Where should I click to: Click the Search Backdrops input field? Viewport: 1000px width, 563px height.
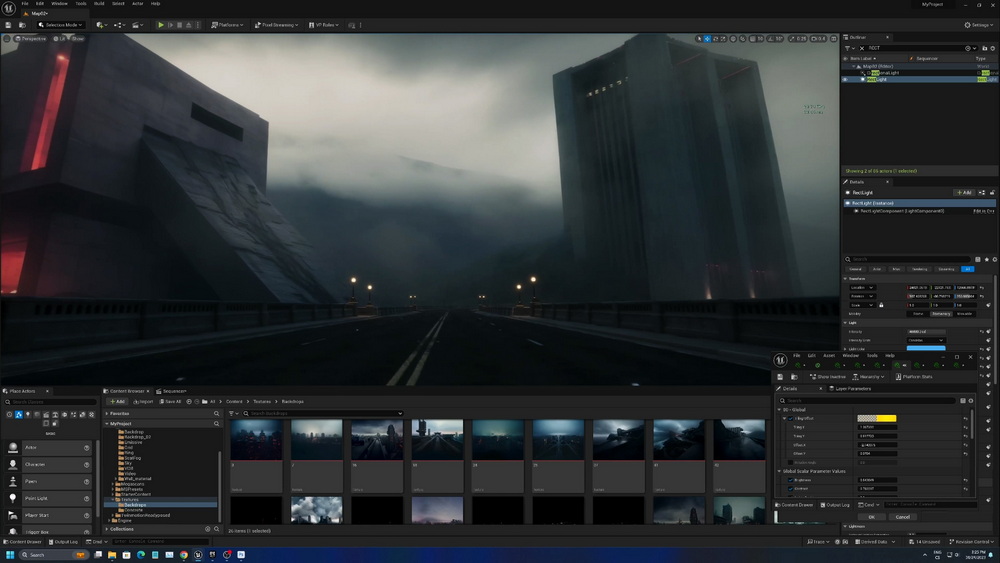coord(323,413)
